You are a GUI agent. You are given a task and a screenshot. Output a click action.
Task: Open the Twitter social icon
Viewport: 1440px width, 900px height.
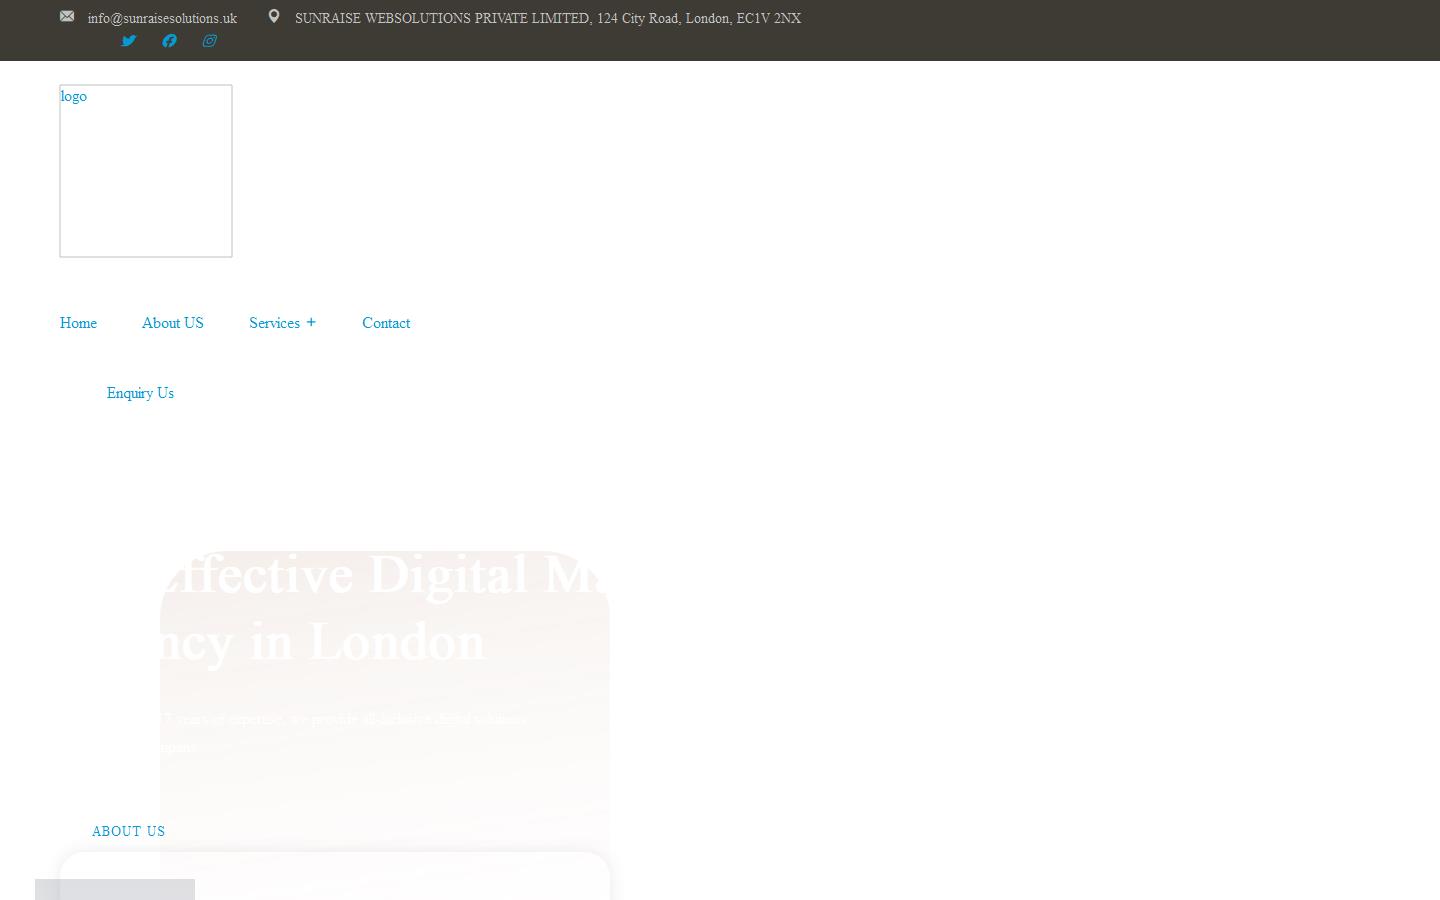pyautogui.click(x=128, y=41)
